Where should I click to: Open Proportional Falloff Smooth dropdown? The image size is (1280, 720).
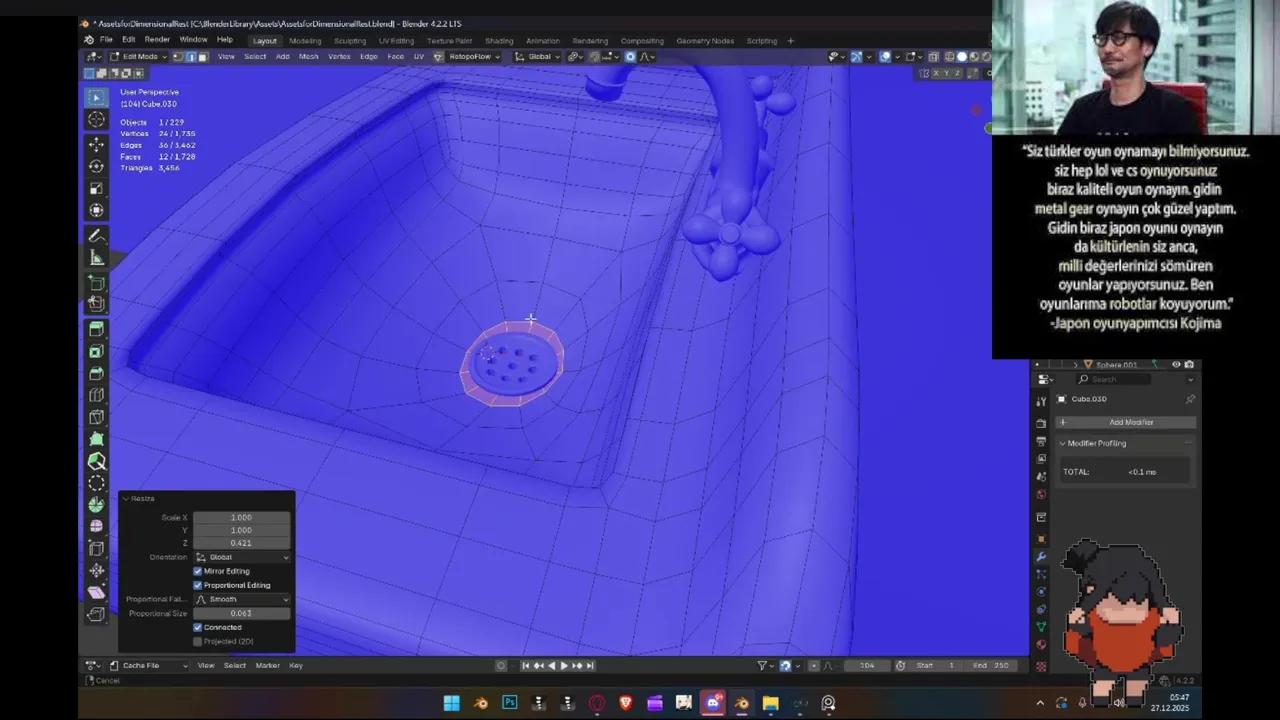click(x=242, y=599)
